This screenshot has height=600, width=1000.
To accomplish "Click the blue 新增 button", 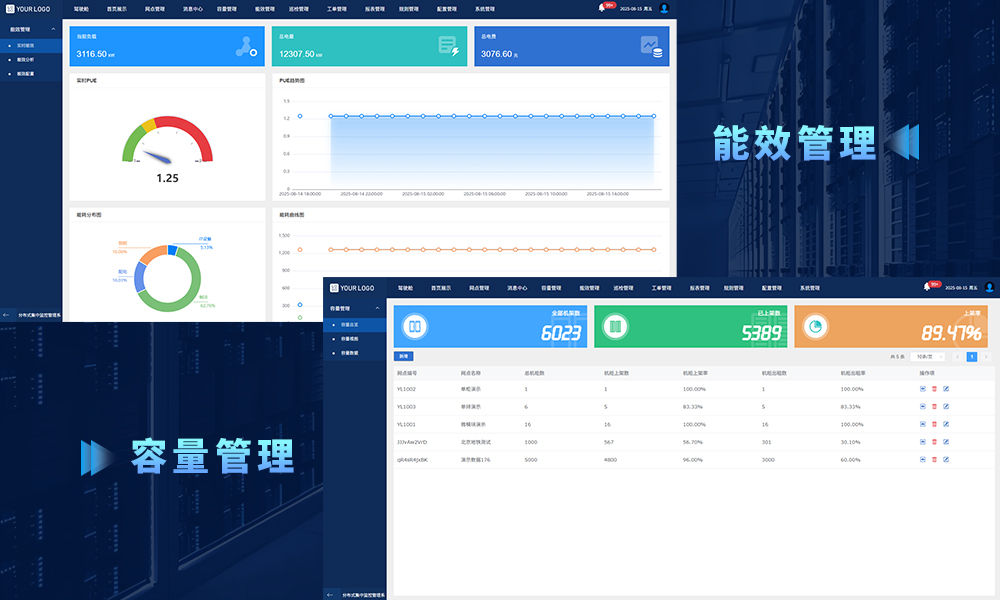I will [403, 356].
